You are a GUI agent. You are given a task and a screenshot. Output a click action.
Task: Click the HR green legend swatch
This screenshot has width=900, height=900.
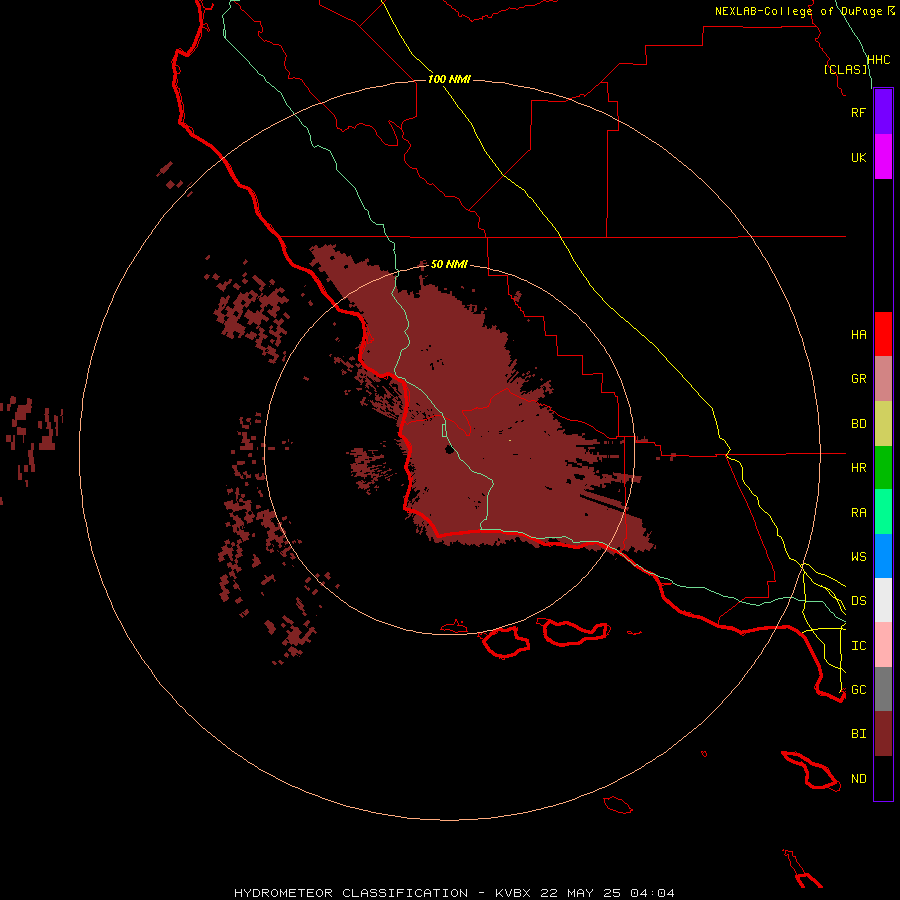[x=883, y=468]
